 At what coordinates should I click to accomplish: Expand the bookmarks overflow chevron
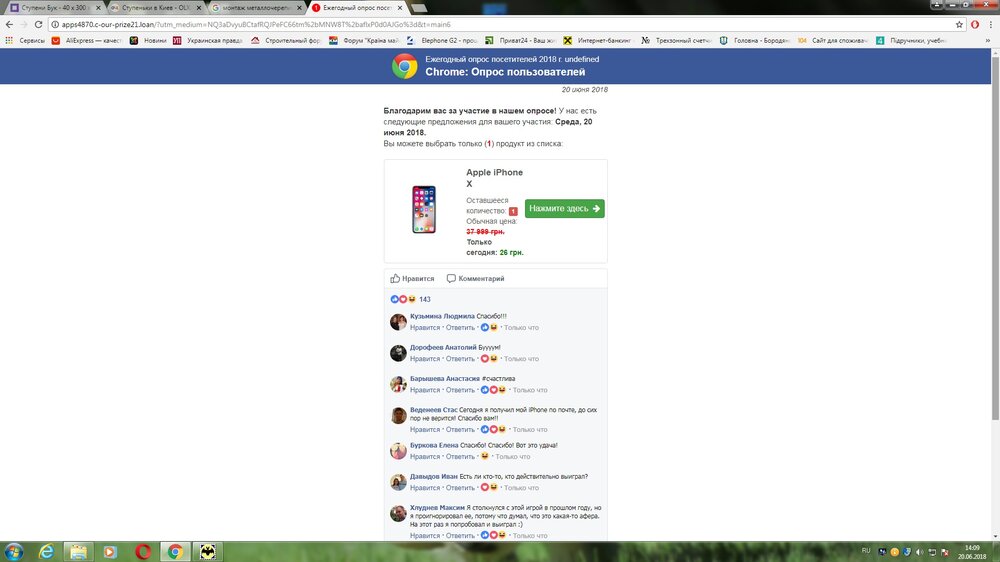coord(988,40)
